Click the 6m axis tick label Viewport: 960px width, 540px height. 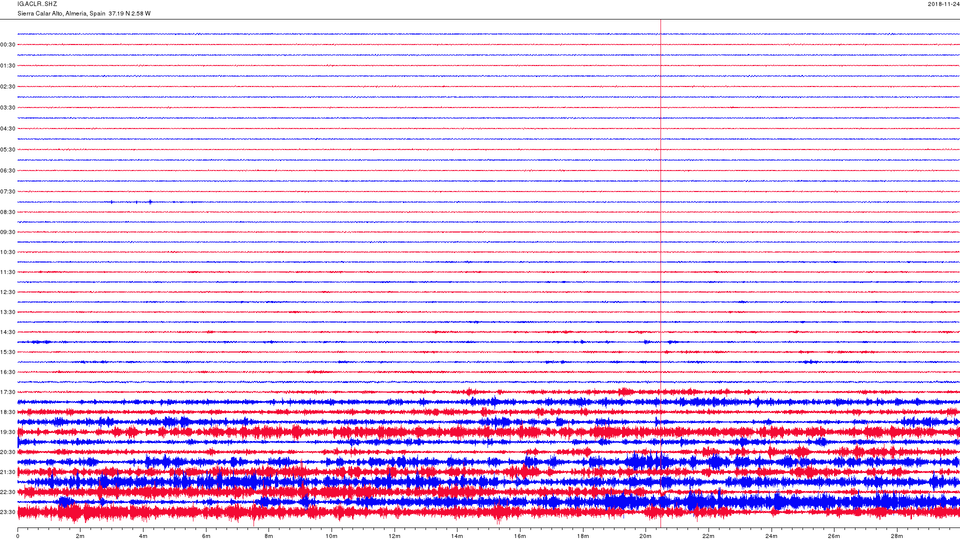pos(206,536)
